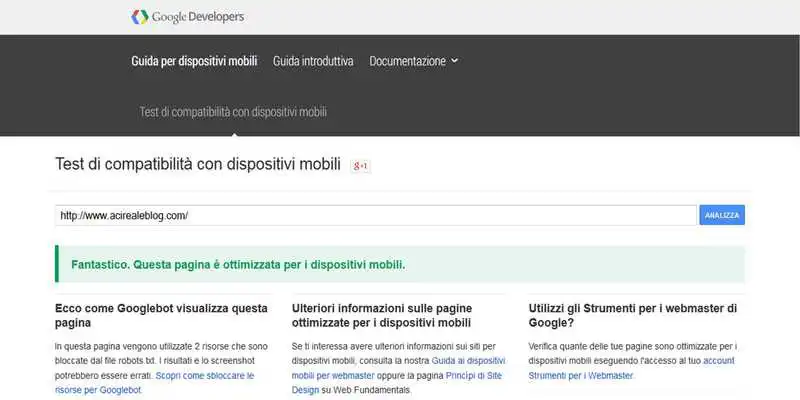This screenshot has height=400, width=800.
Task: Expand the Documentazione dropdown
Action: tap(414, 61)
